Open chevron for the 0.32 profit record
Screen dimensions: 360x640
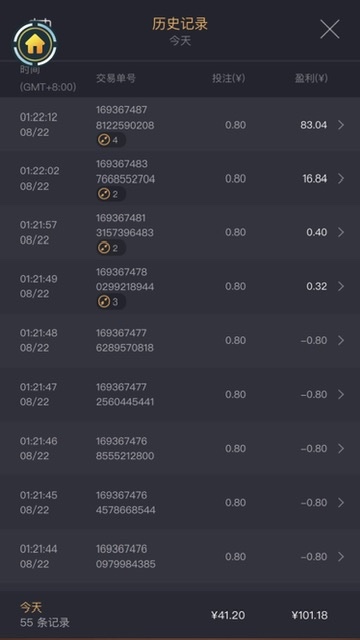click(341, 286)
